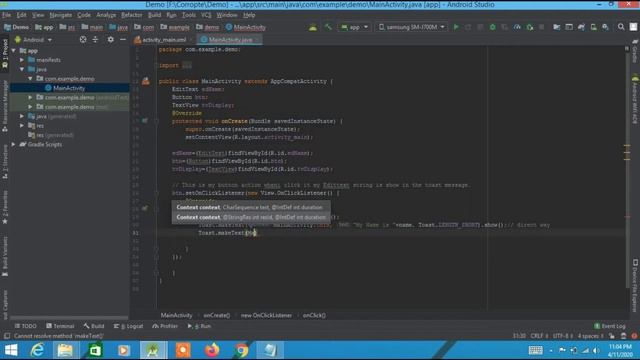Expand Gradle Scripts node
Viewport: 640px width, 360px height.
(14, 144)
